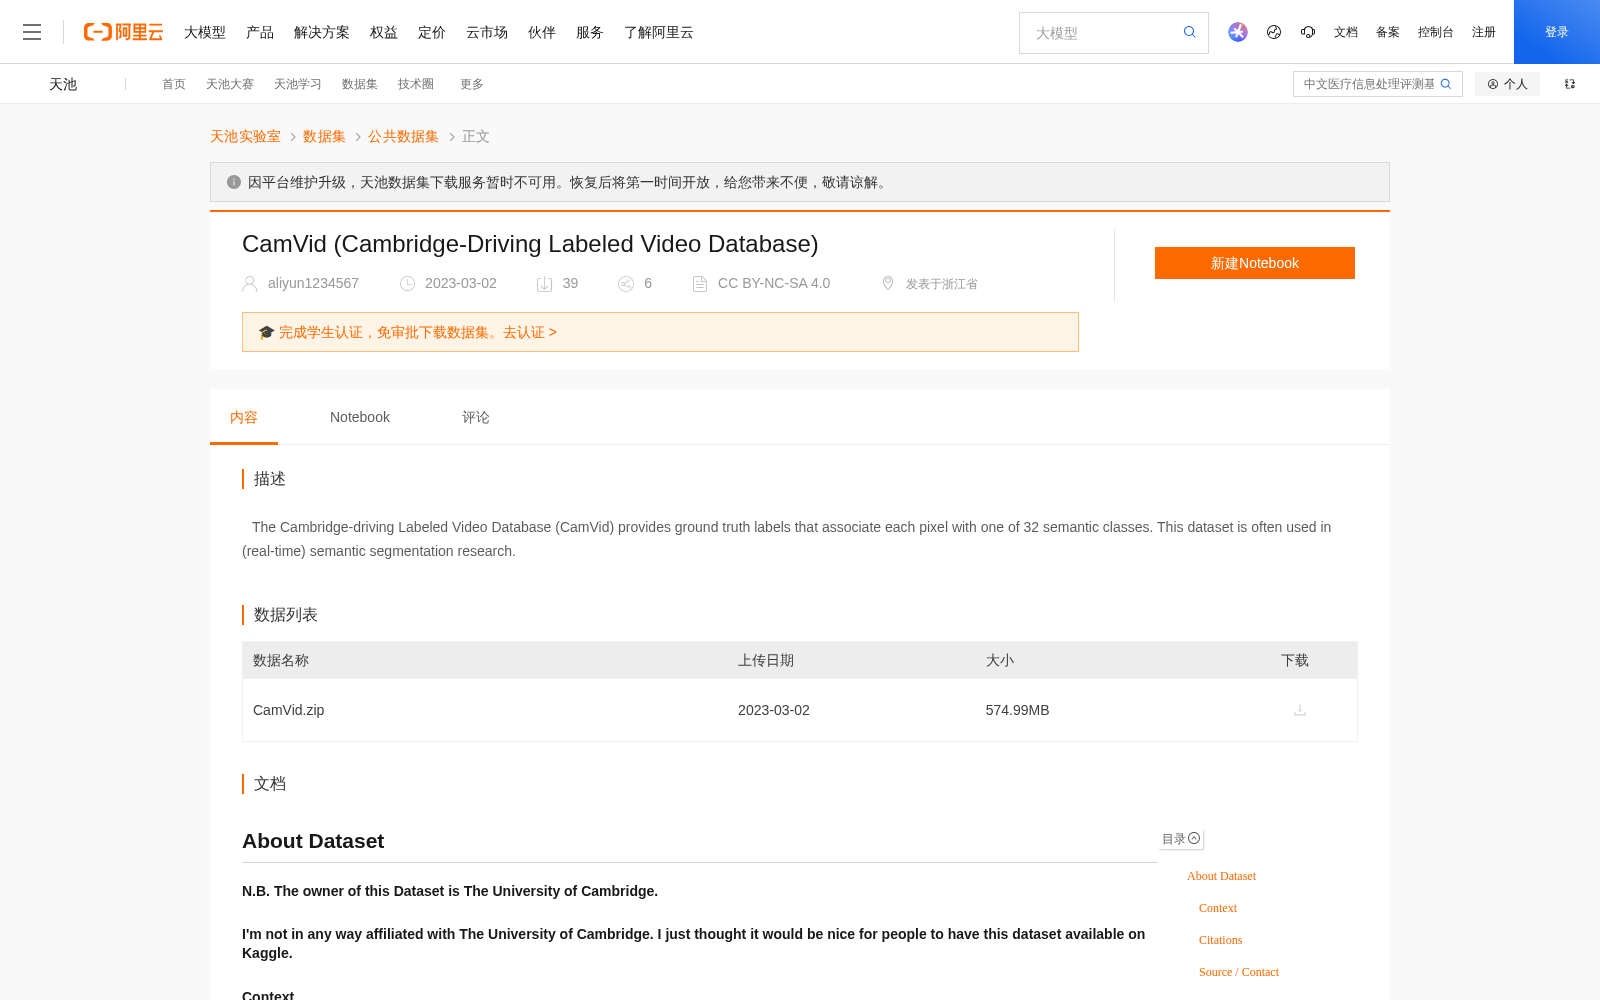
Task: Open the 备案 link
Action: [1388, 32]
